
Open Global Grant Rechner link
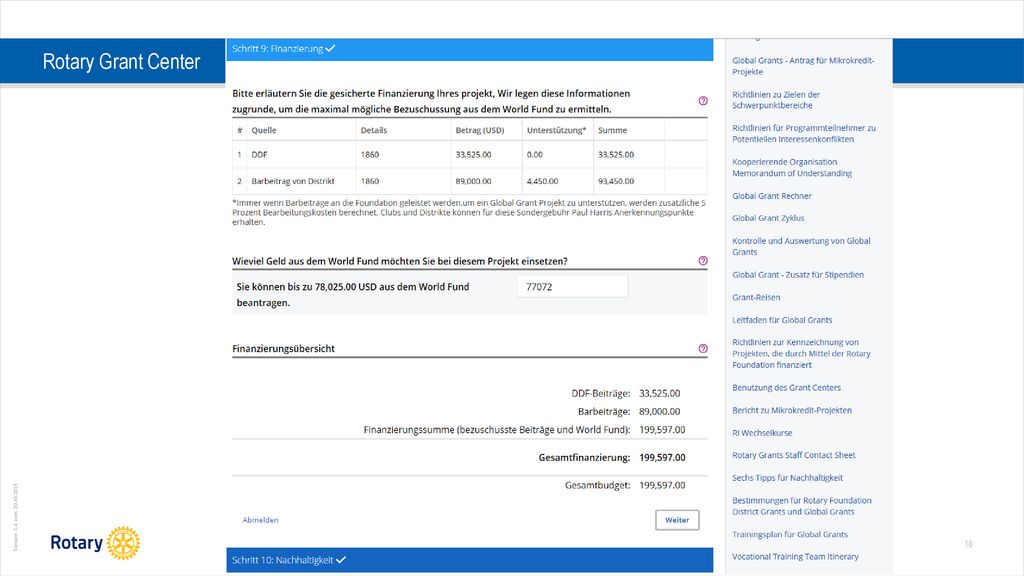(771, 196)
